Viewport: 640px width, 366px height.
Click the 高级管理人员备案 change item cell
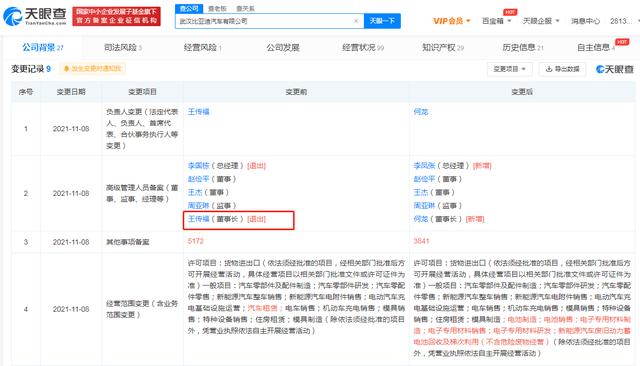(142, 193)
